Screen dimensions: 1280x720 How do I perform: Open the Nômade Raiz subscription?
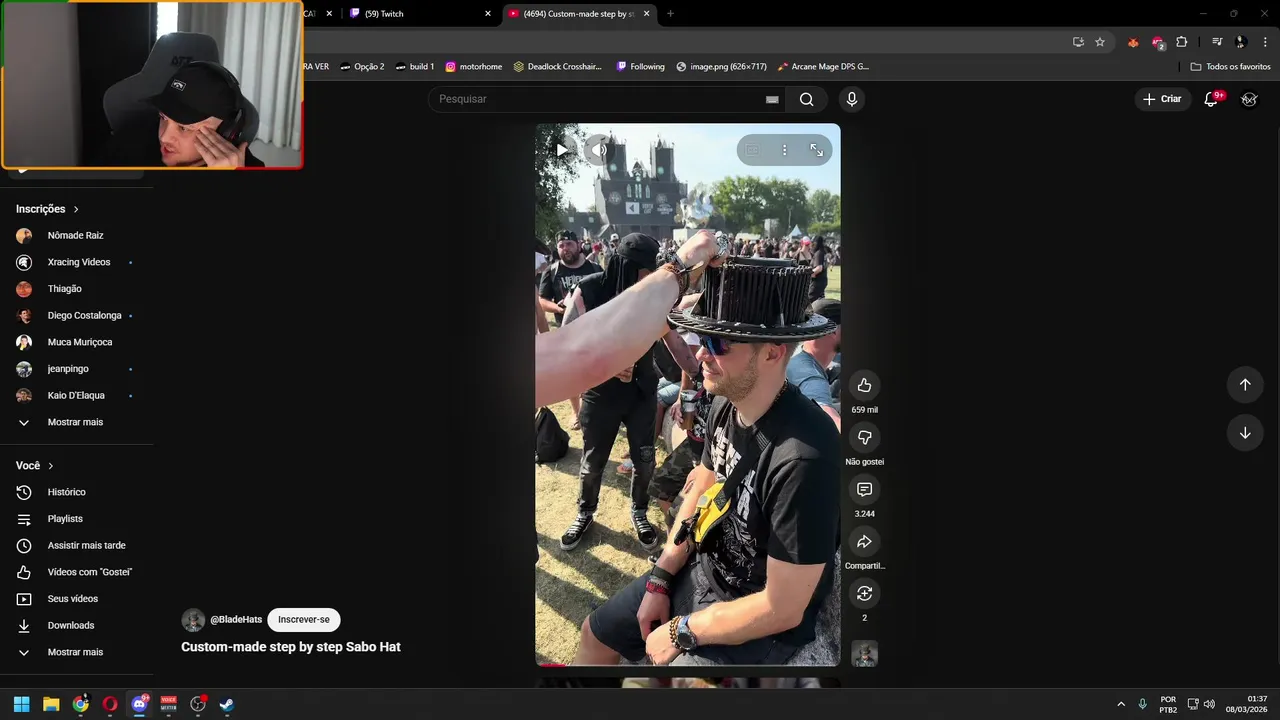tap(76, 236)
